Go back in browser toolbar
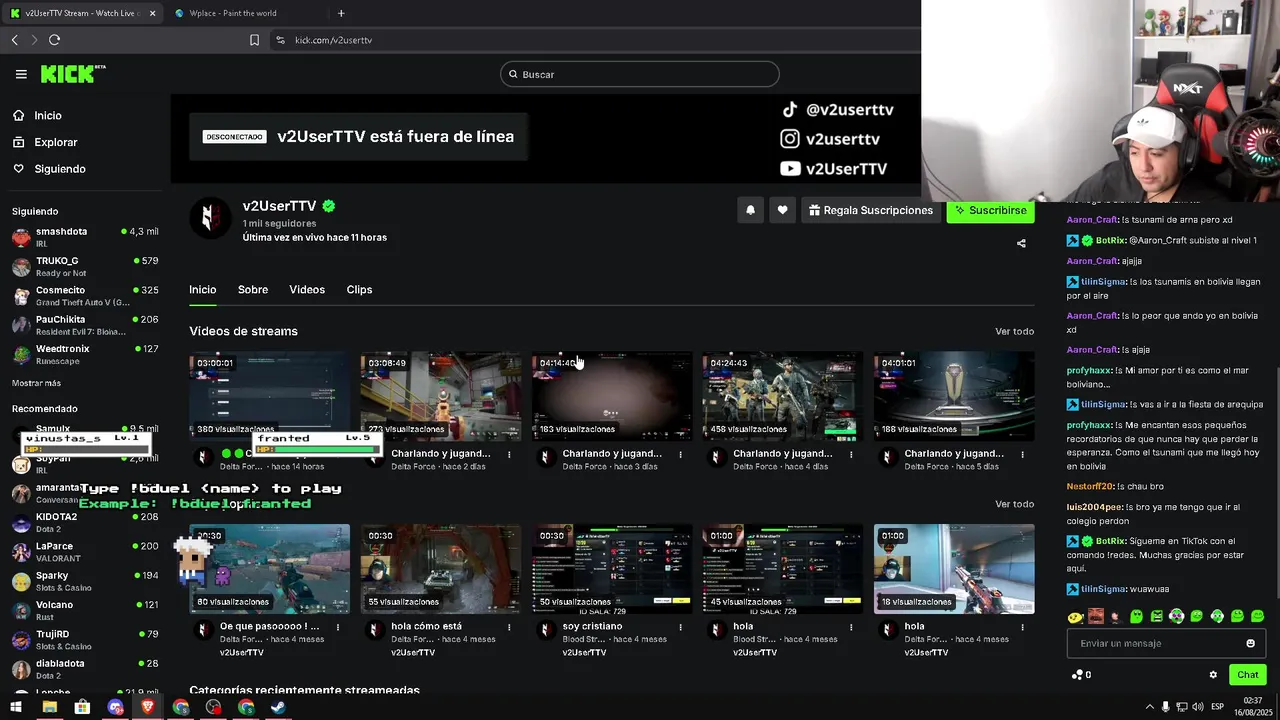The height and width of the screenshot is (720, 1280). [15, 40]
